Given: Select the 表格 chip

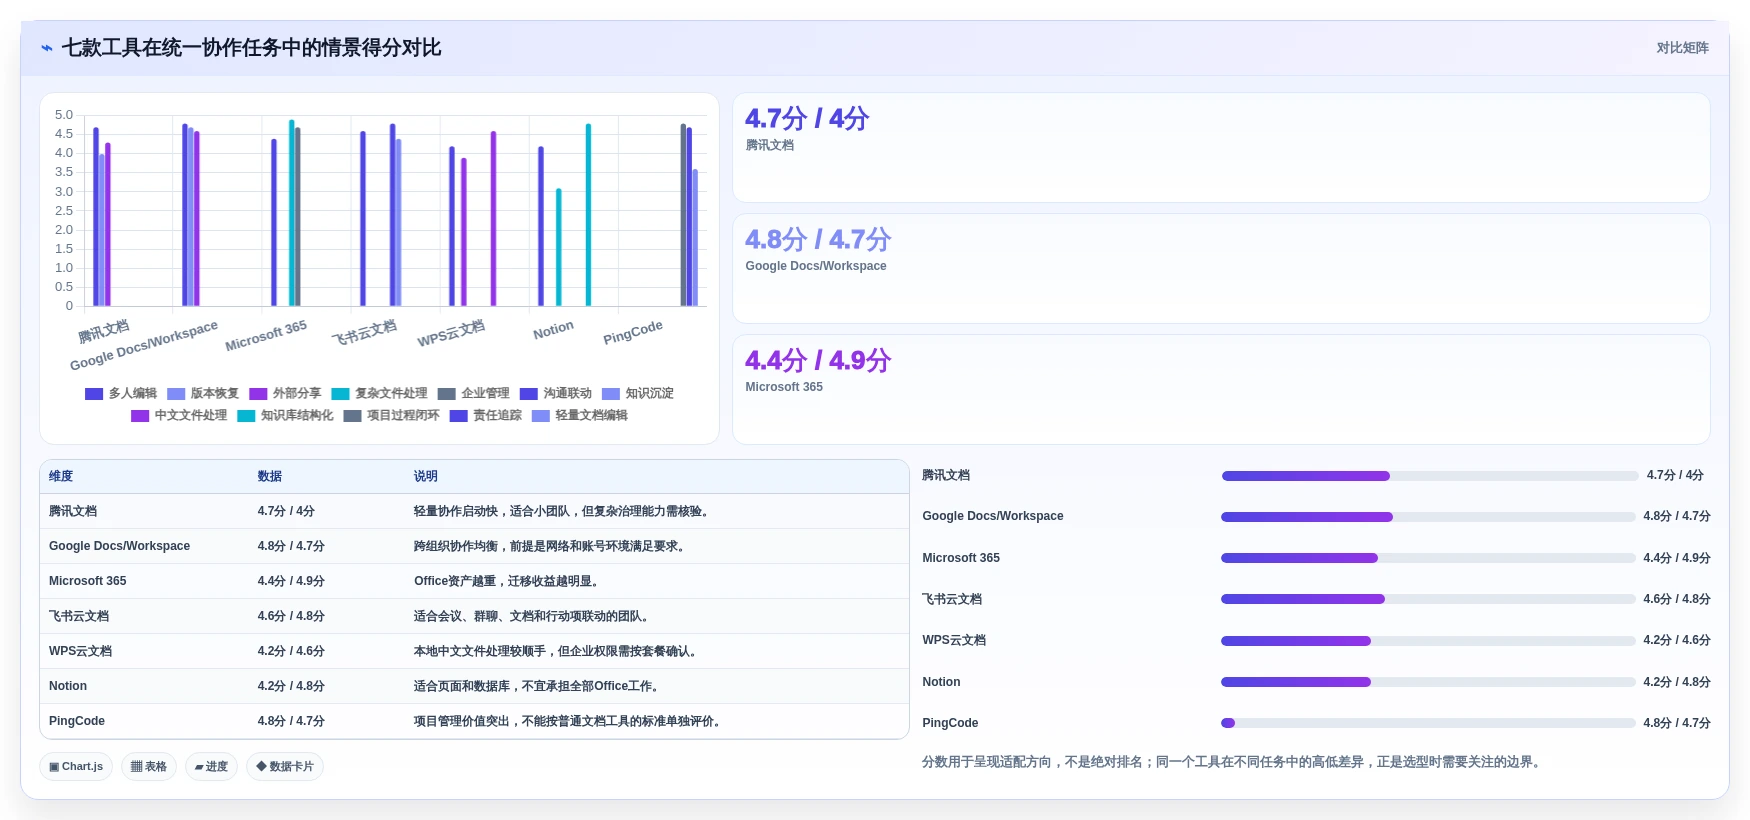Looking at the screenshot, I should pyautogui.click(x=149, y=767).
